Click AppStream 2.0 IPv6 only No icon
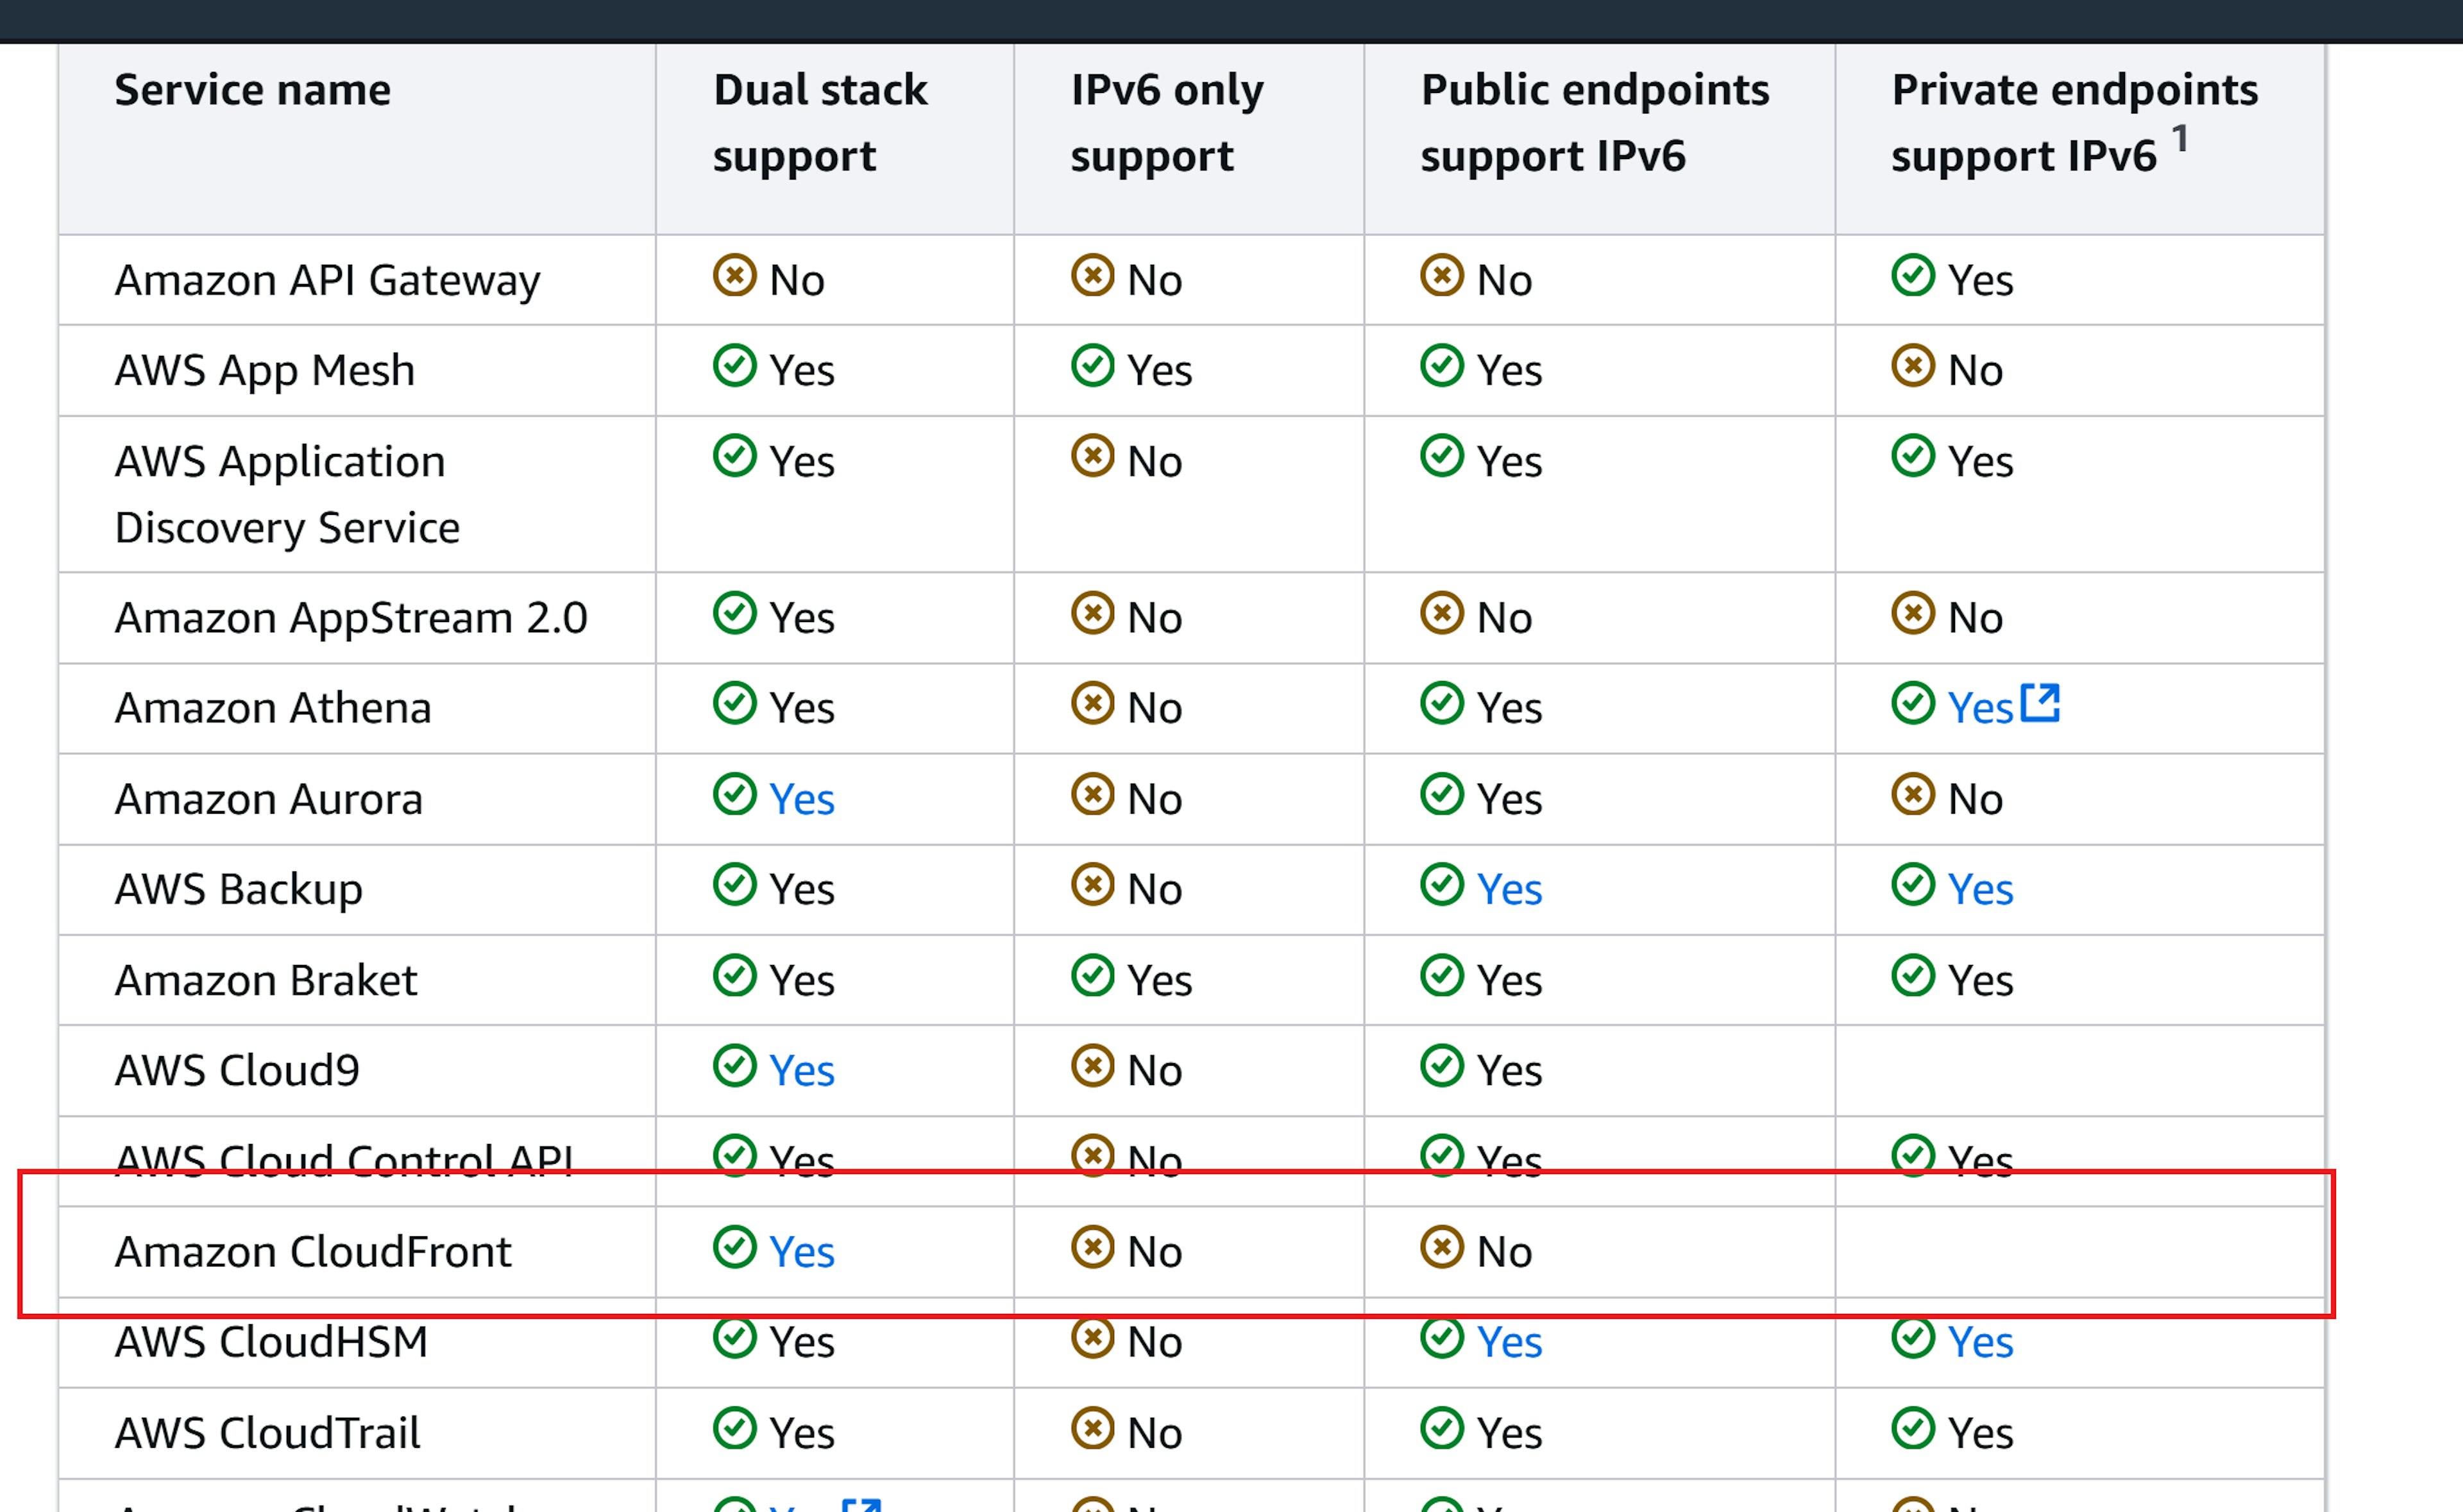 1092,613
